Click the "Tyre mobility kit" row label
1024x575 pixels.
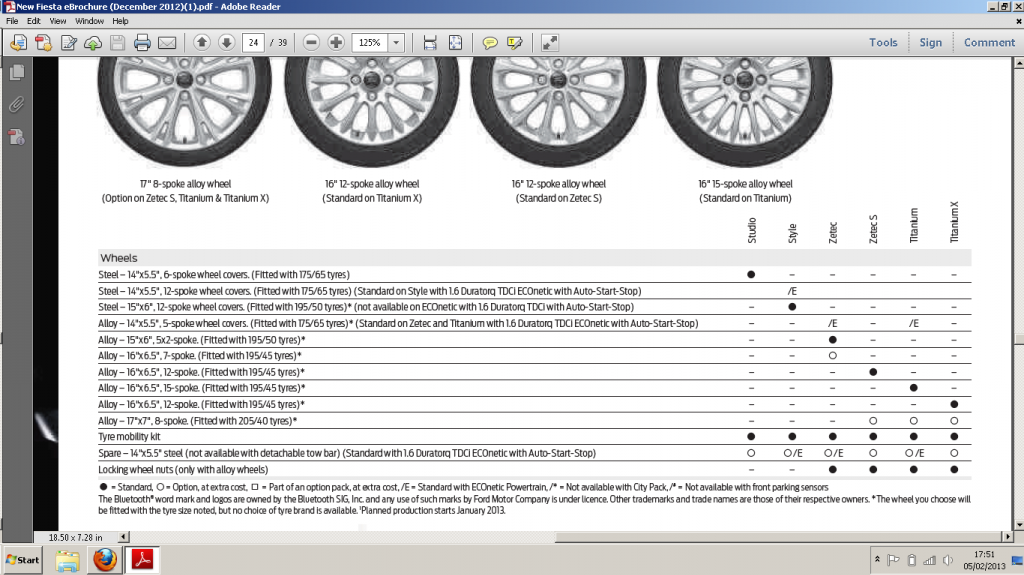point(129,436)
